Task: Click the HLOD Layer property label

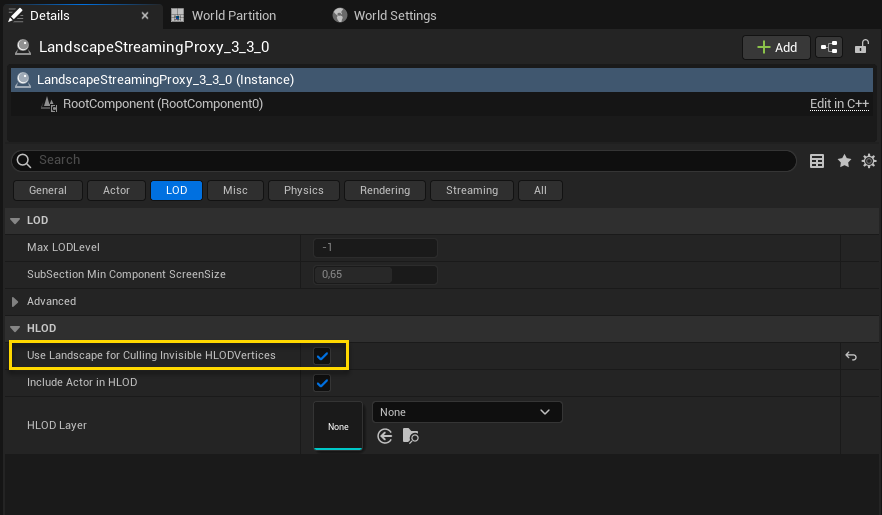Action: coord(57,426)
